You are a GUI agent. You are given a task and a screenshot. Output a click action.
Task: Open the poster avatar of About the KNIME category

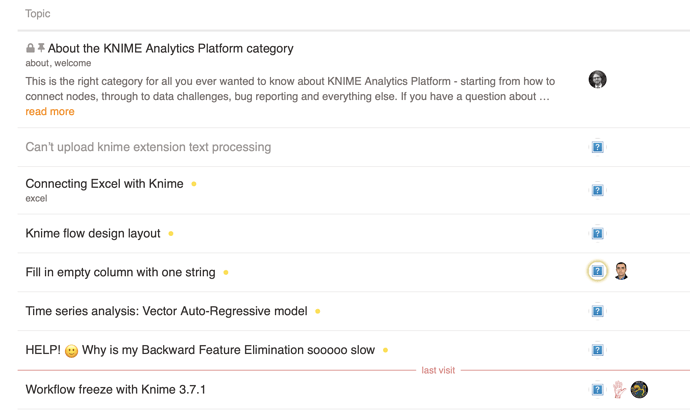pyautogui.click(x=597, y=79)
